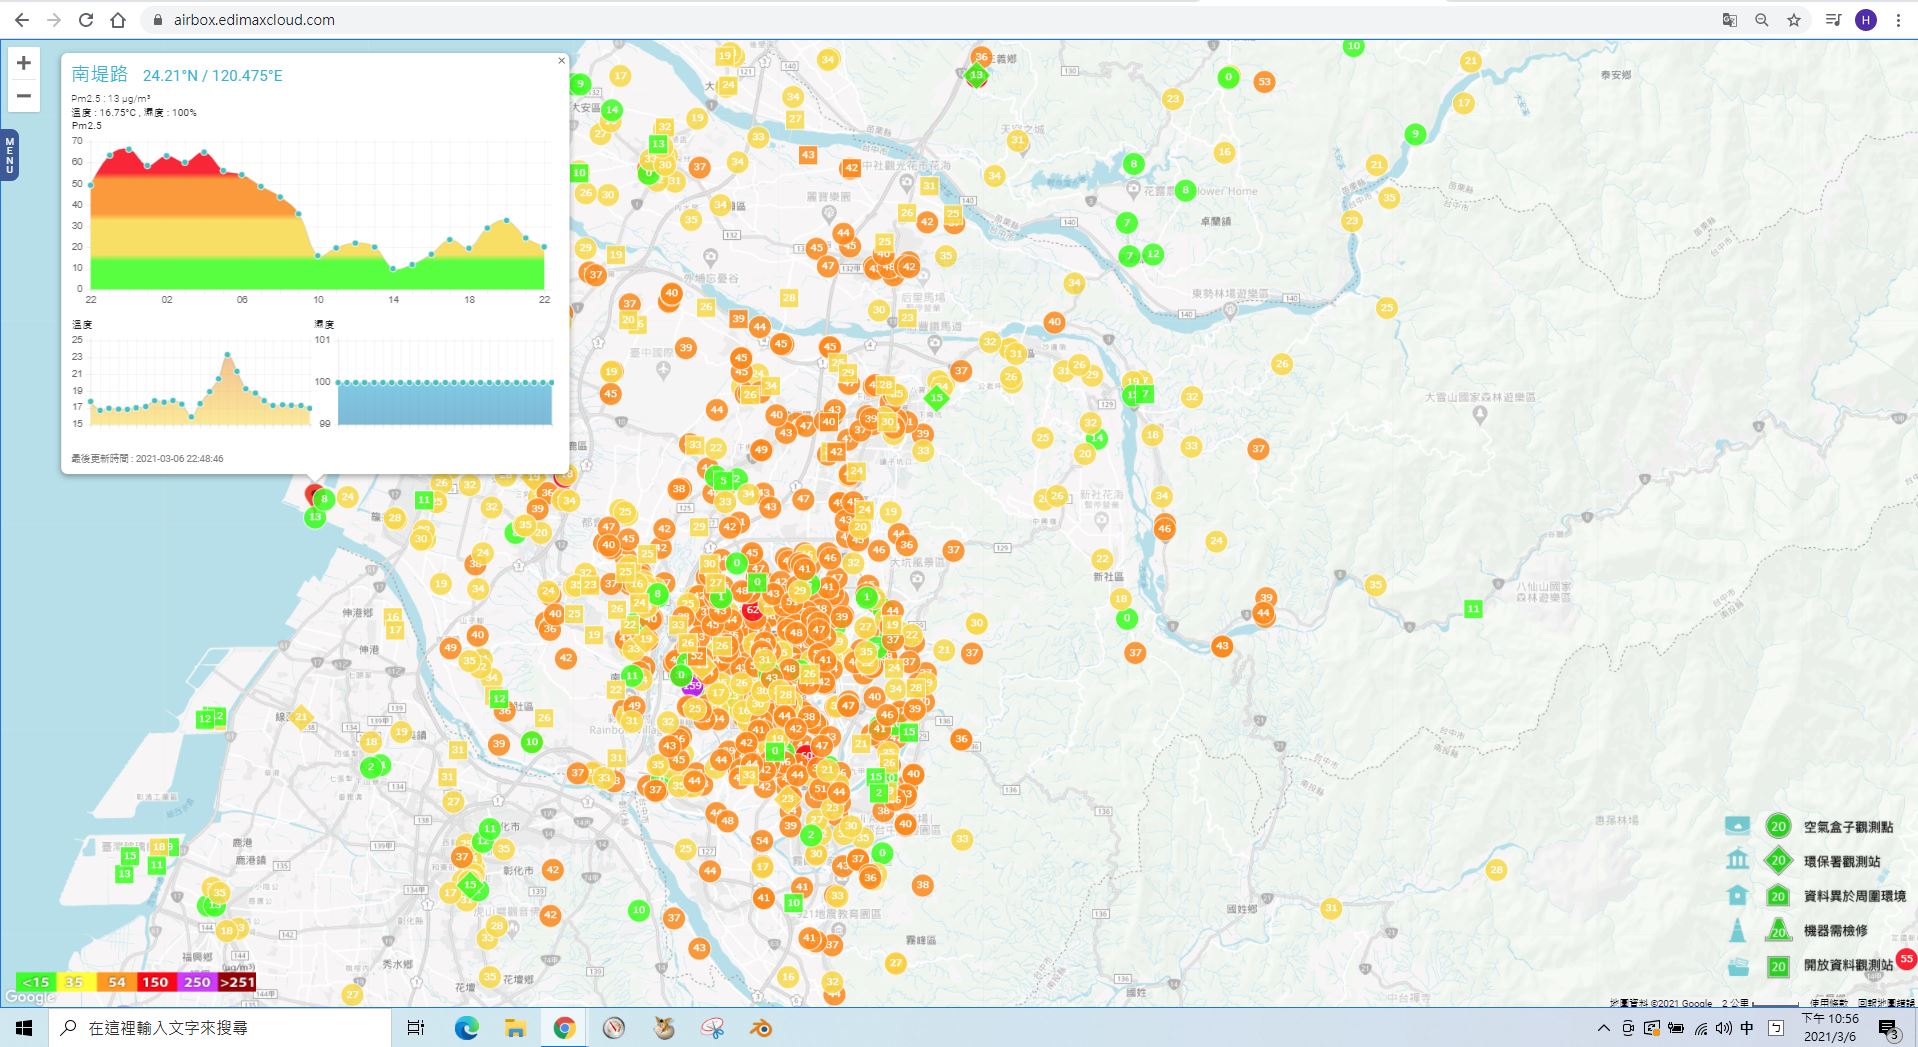Open the browser zoom magnifier control

[x=1762, y=20]
